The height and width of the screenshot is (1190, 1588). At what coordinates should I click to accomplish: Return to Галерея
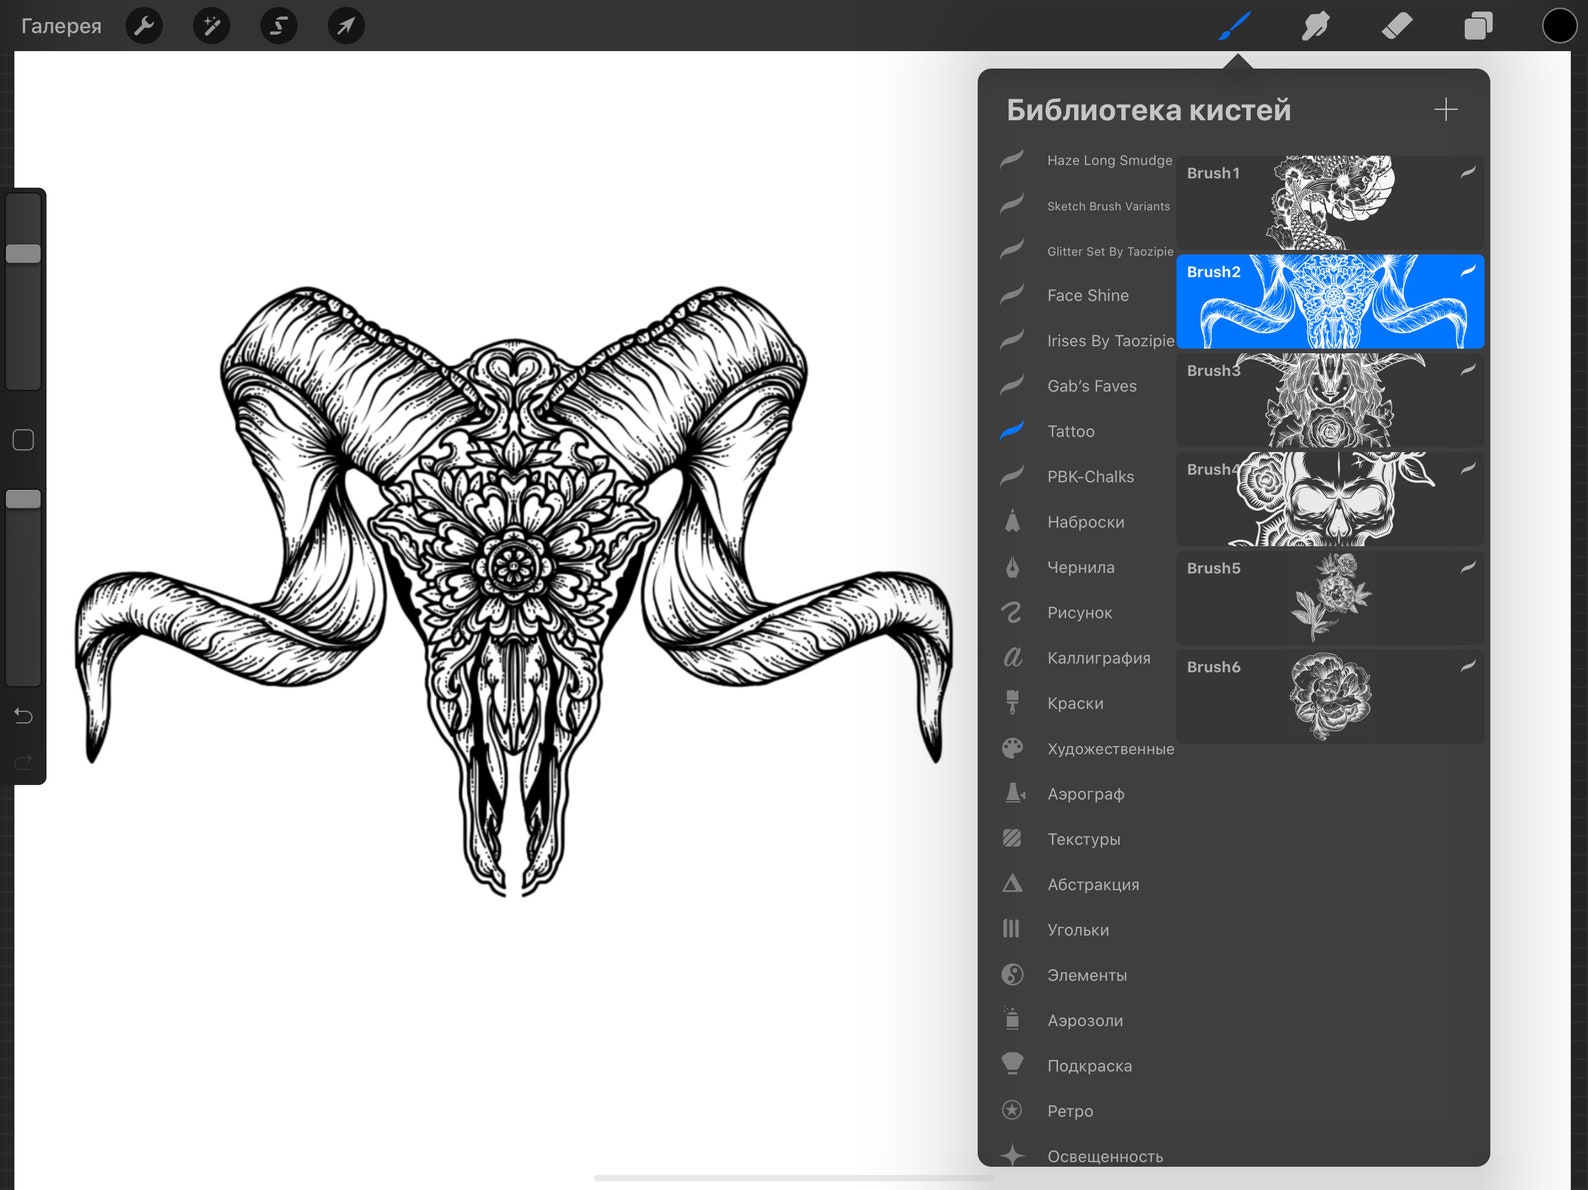click(x=61, y=26)
